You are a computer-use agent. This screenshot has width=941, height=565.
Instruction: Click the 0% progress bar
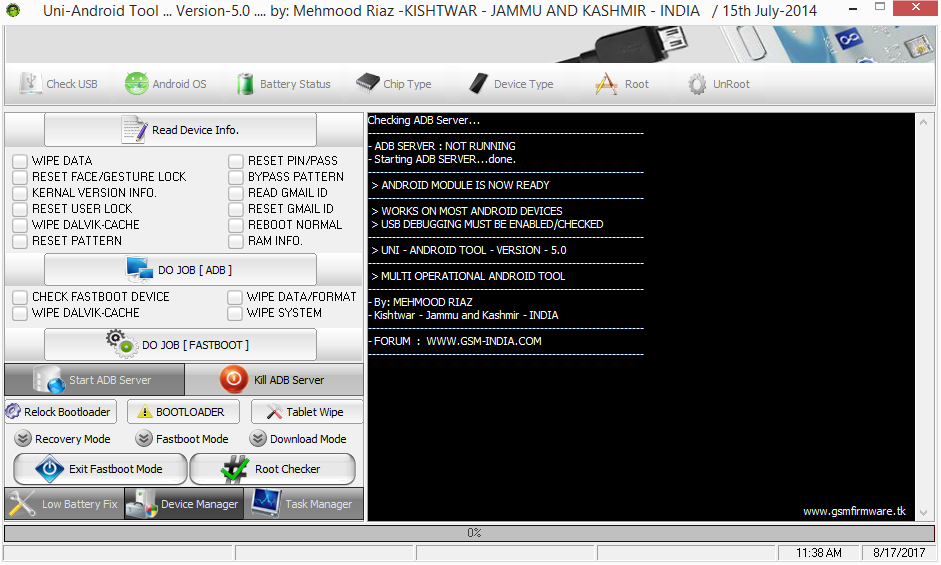click(x=469, y=533)
